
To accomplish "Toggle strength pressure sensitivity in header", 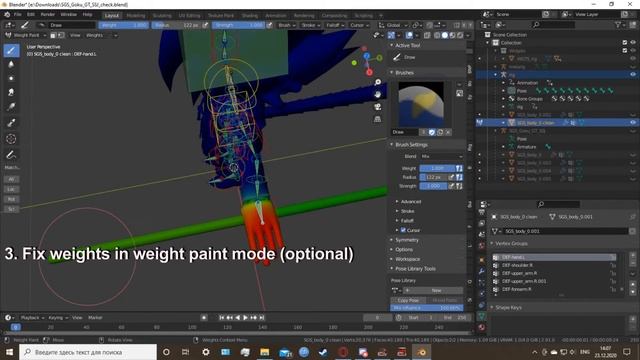I will point(269,25).
